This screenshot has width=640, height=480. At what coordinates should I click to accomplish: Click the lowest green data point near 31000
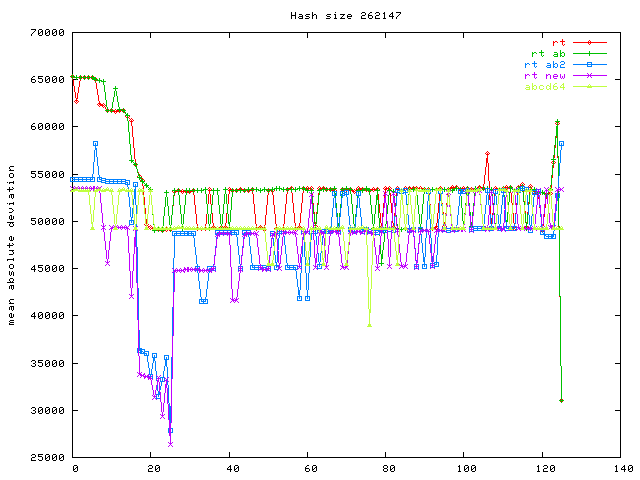(x=562, y=400)
